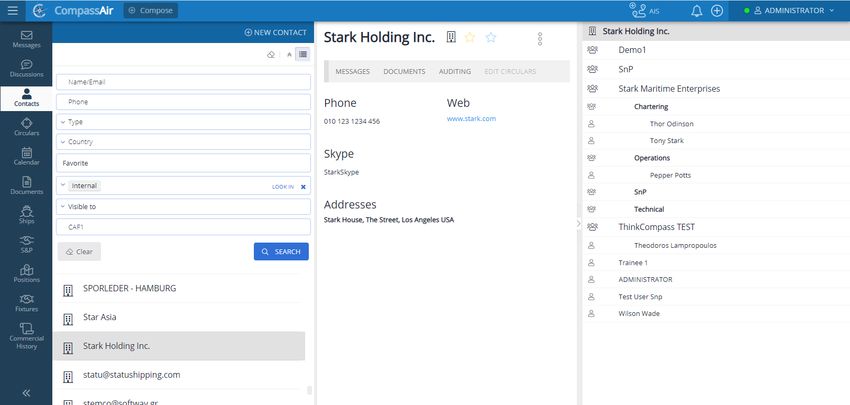Click the Clear button
Screen dimensions: 850x405
[x=79, y=252]
